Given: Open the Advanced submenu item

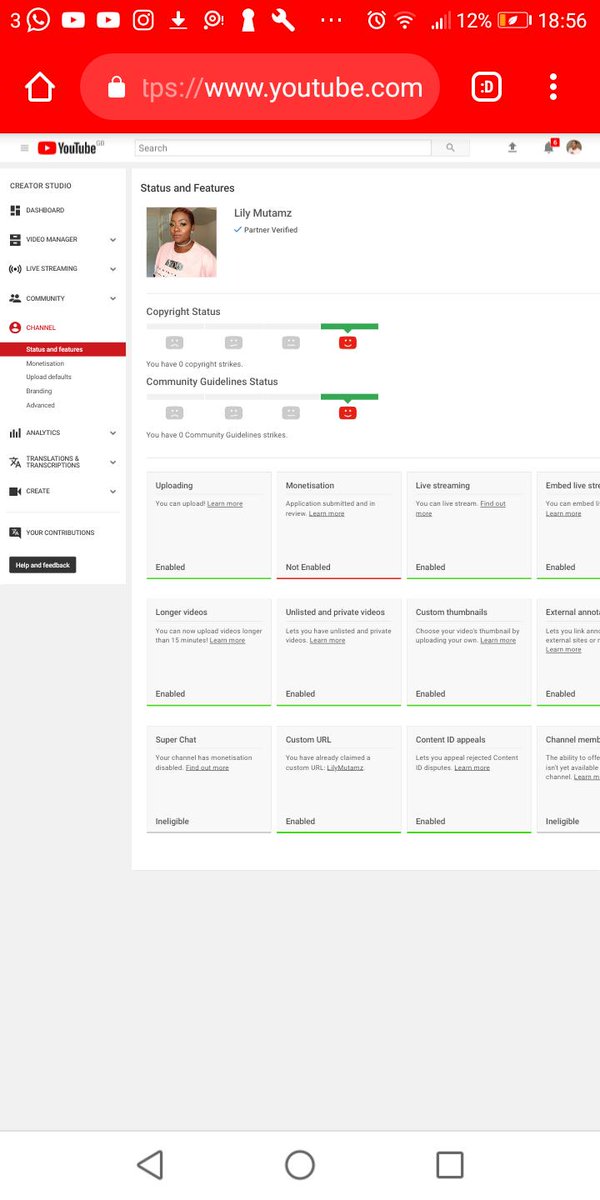Looking at the screenshot, I should pos(41,405).
